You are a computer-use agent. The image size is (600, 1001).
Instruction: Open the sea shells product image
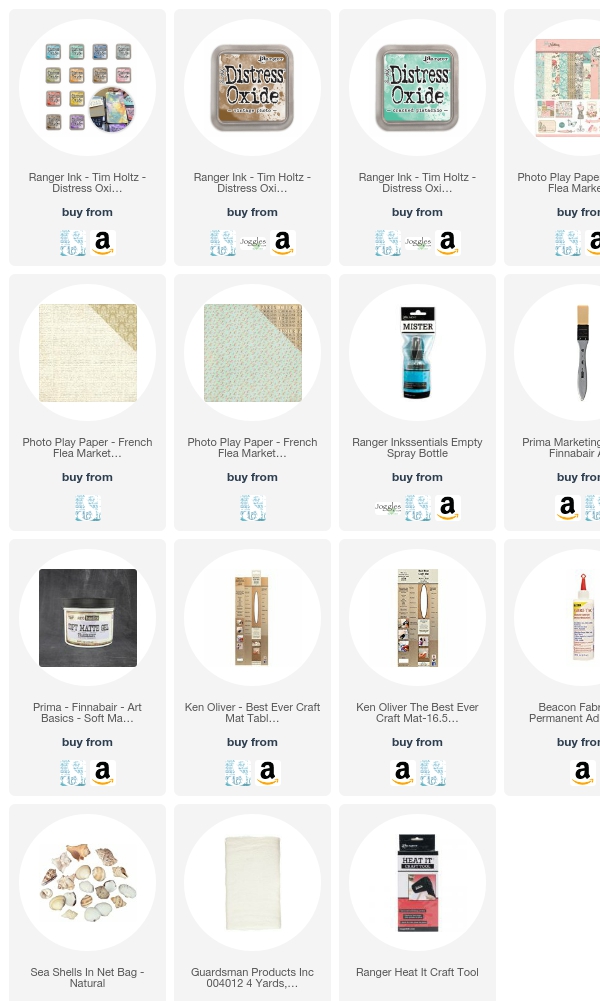(x=87, y=882)
